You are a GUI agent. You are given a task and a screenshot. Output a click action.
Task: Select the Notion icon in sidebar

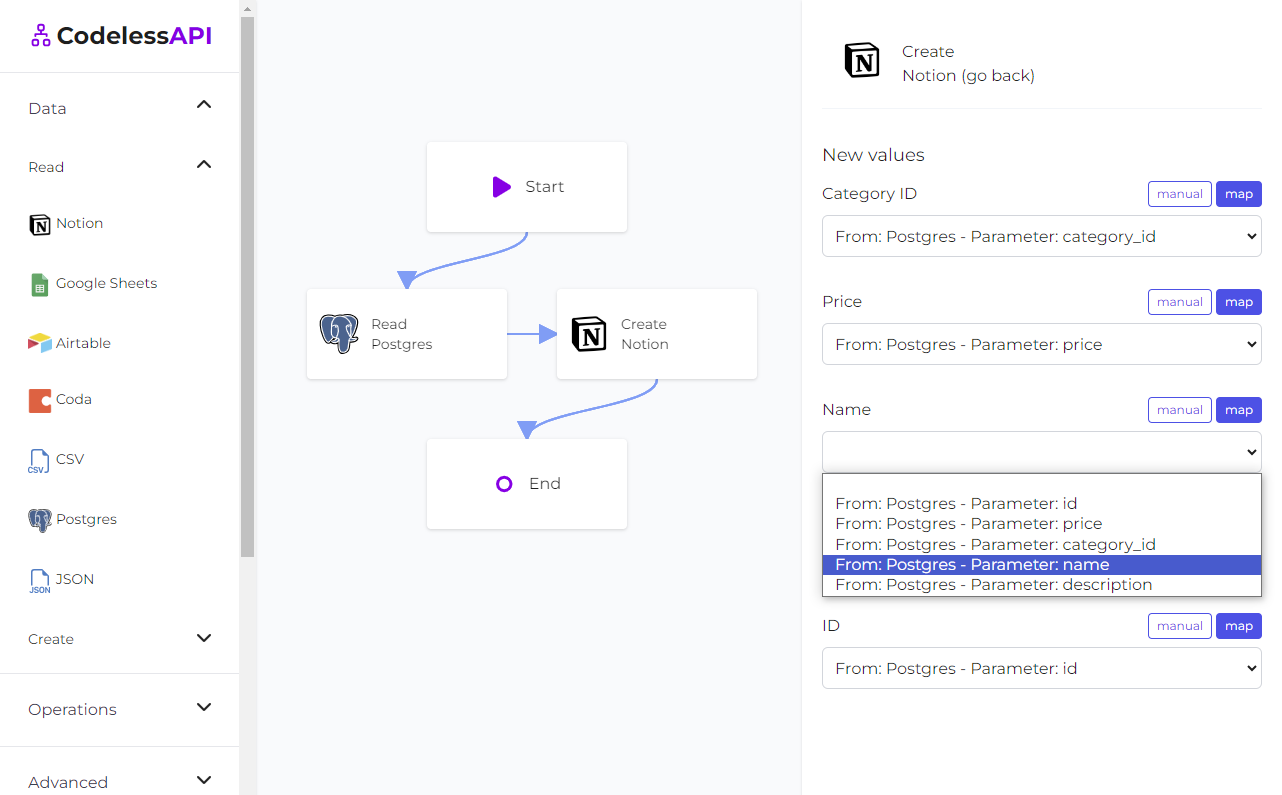click(x=39, y=224)
